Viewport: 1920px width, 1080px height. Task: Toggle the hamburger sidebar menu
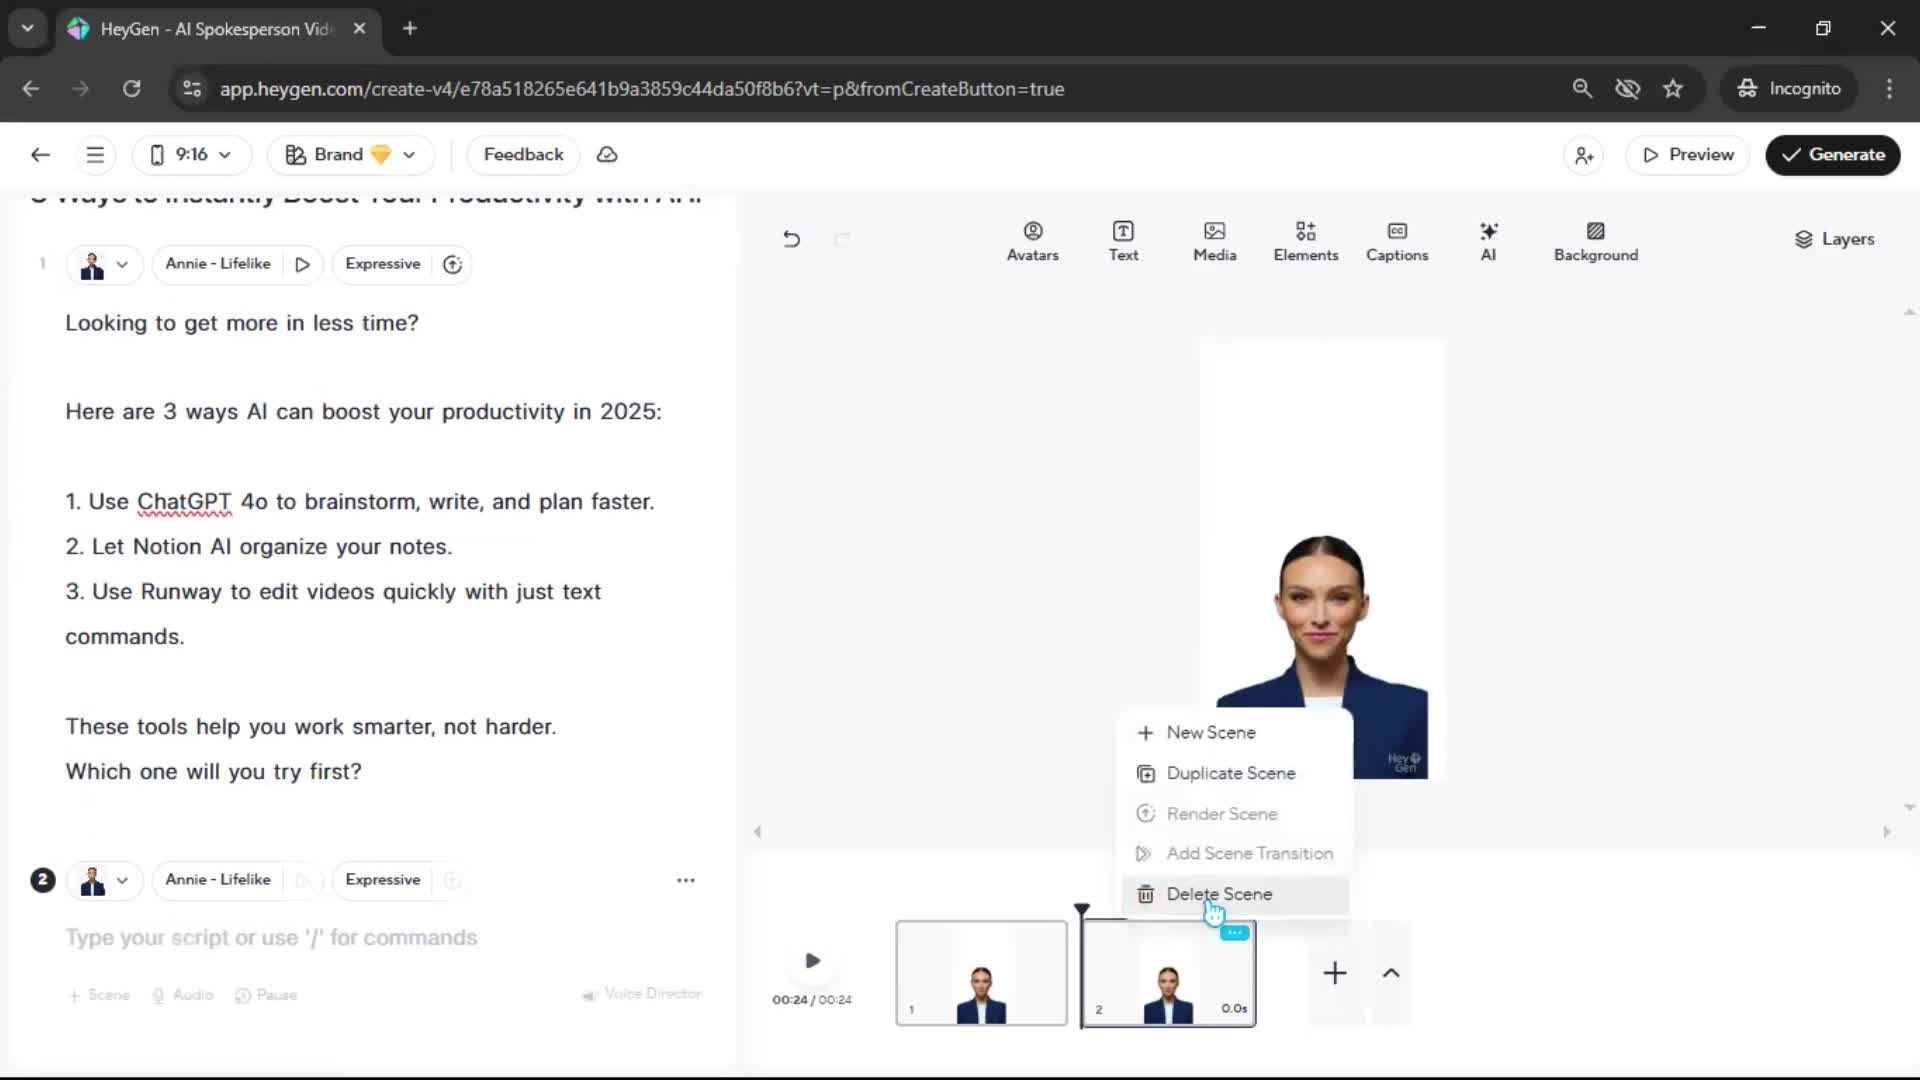[x=95, y=155]
